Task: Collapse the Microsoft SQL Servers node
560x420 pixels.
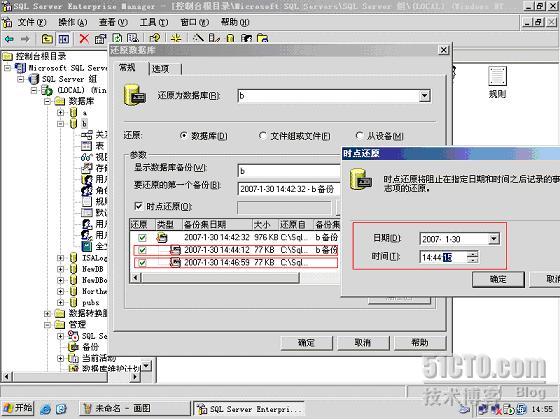Action: (x=8, y=68)
